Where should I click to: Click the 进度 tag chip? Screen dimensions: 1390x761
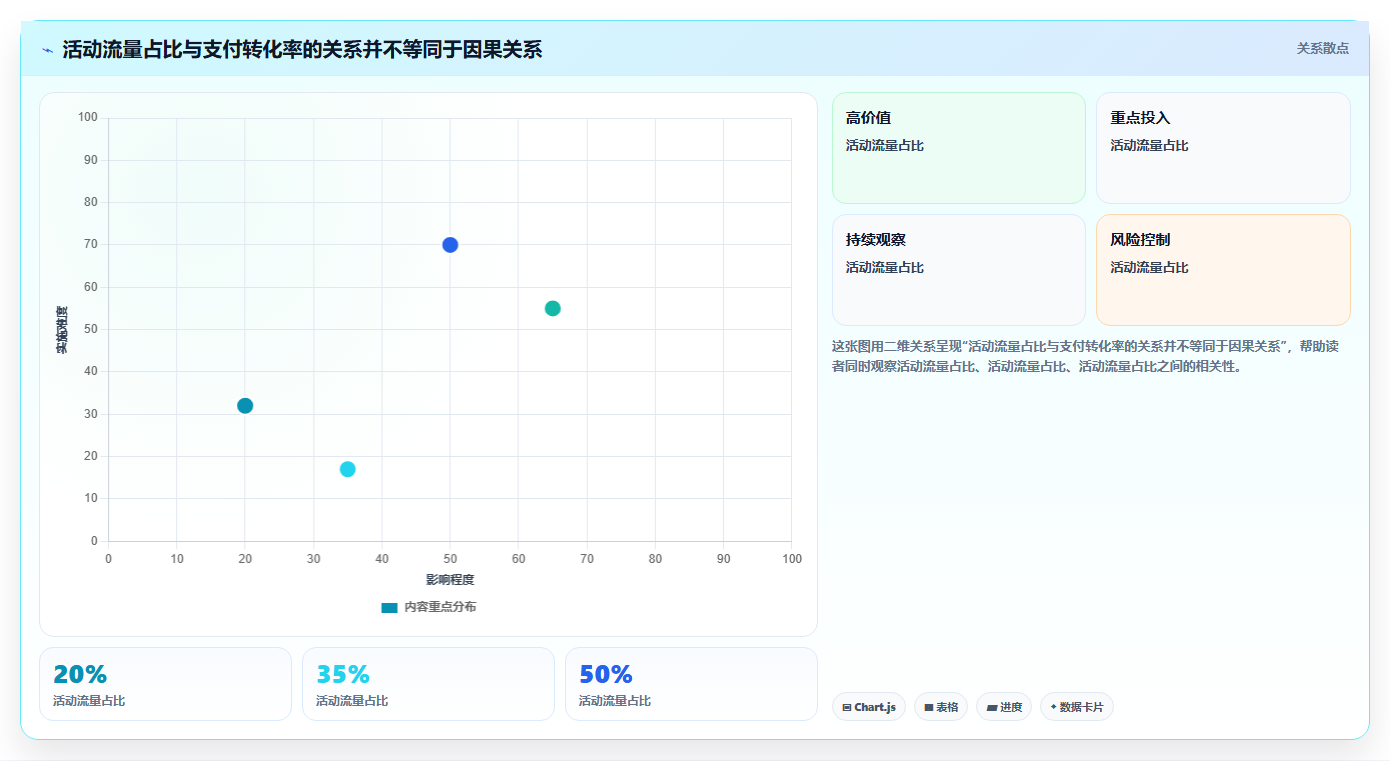(1004, 707)
